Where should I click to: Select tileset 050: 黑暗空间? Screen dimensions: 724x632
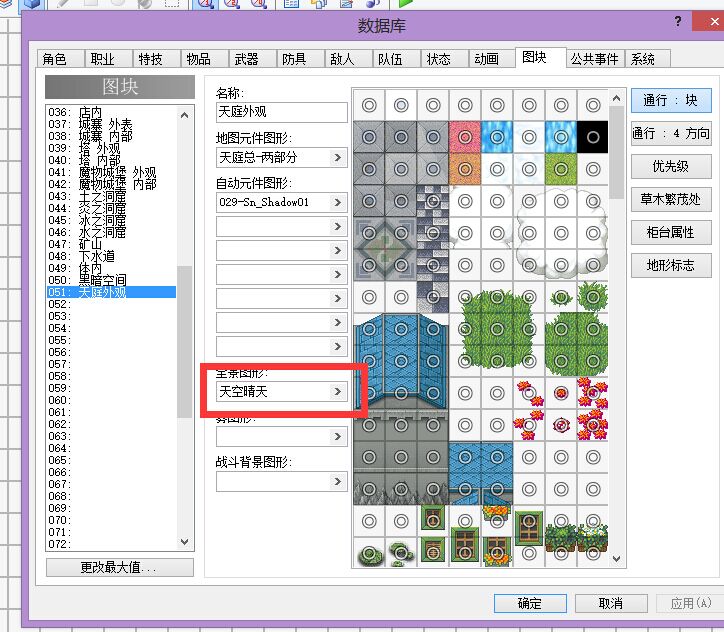[x=111, y=280]
